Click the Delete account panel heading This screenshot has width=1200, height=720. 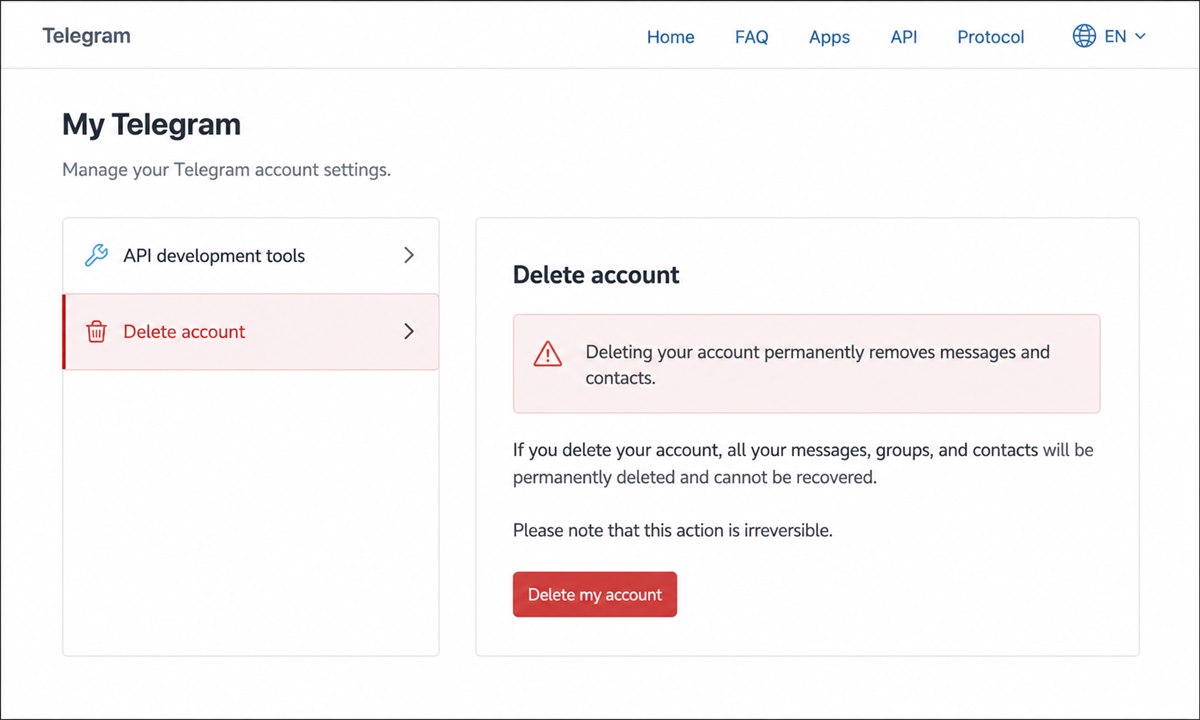coord(596,275)
